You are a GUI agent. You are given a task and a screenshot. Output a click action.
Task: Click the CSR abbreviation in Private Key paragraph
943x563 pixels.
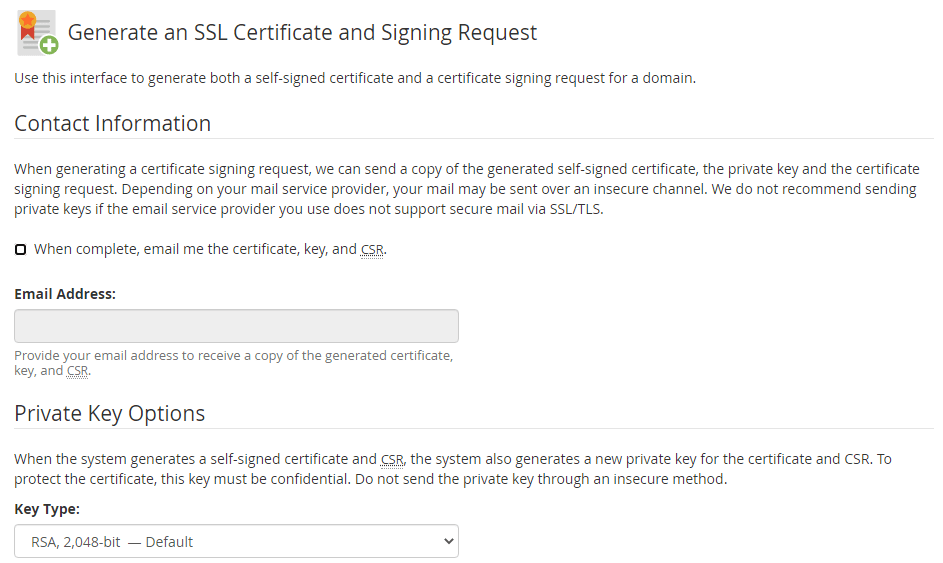(x=392, y=460)
